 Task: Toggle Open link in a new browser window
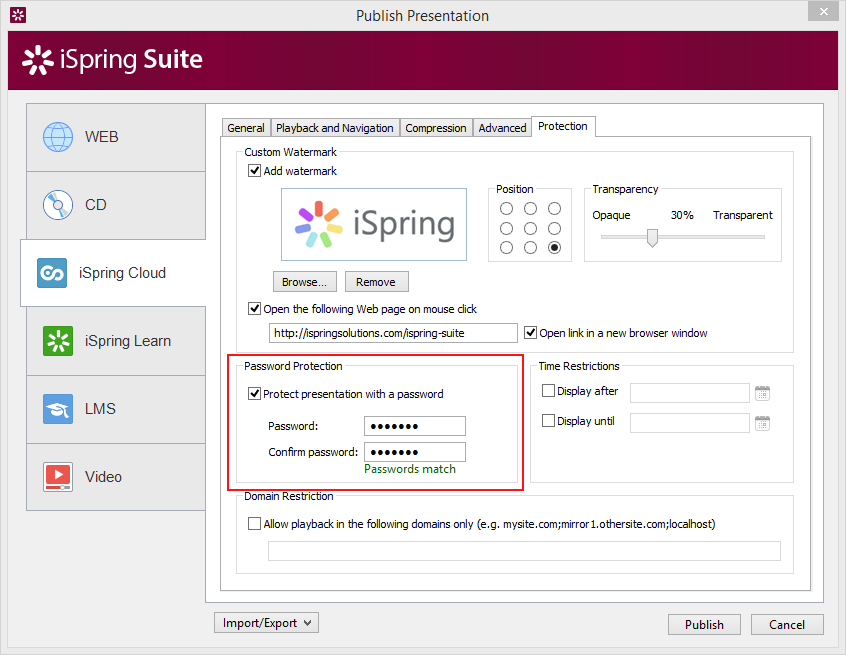tap(530, 333)
